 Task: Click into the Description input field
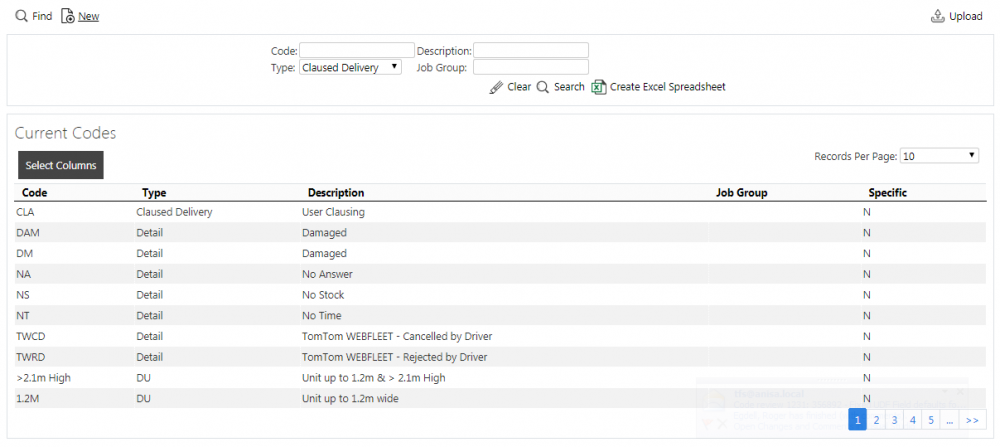click(x=531, y=50)
